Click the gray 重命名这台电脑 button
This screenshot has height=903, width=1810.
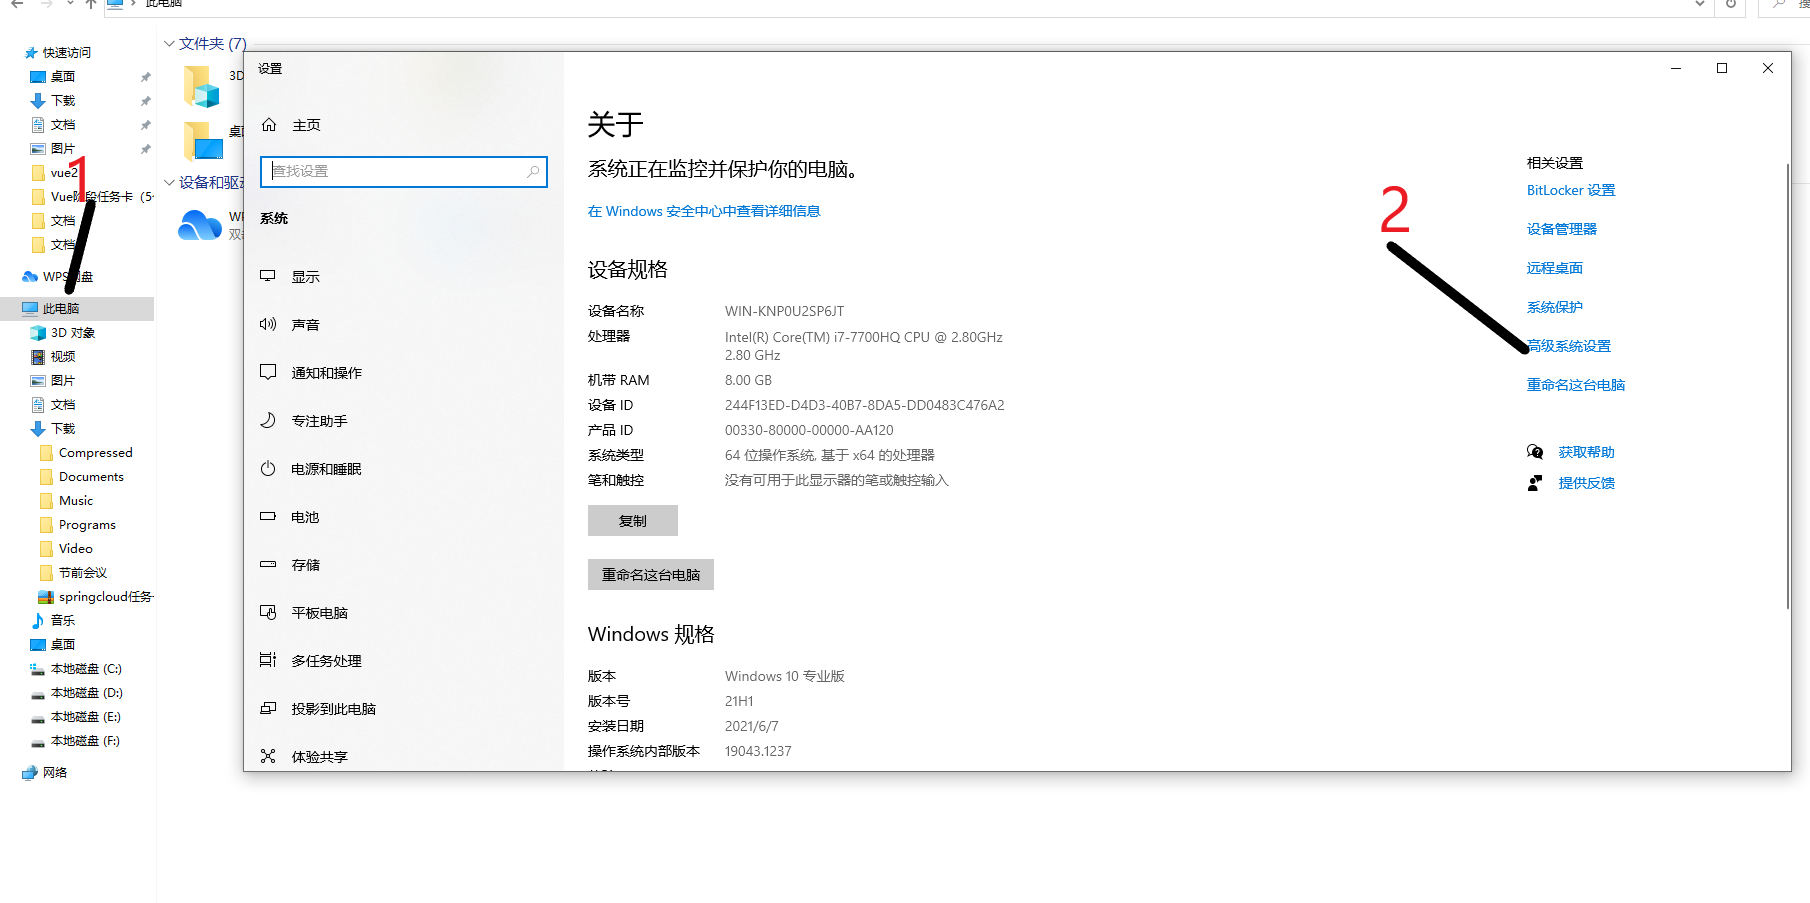[x=651, y=575]
